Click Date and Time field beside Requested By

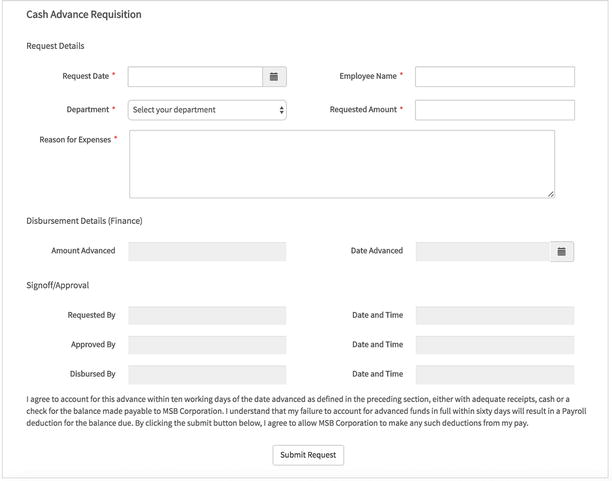tap(494, 316)
